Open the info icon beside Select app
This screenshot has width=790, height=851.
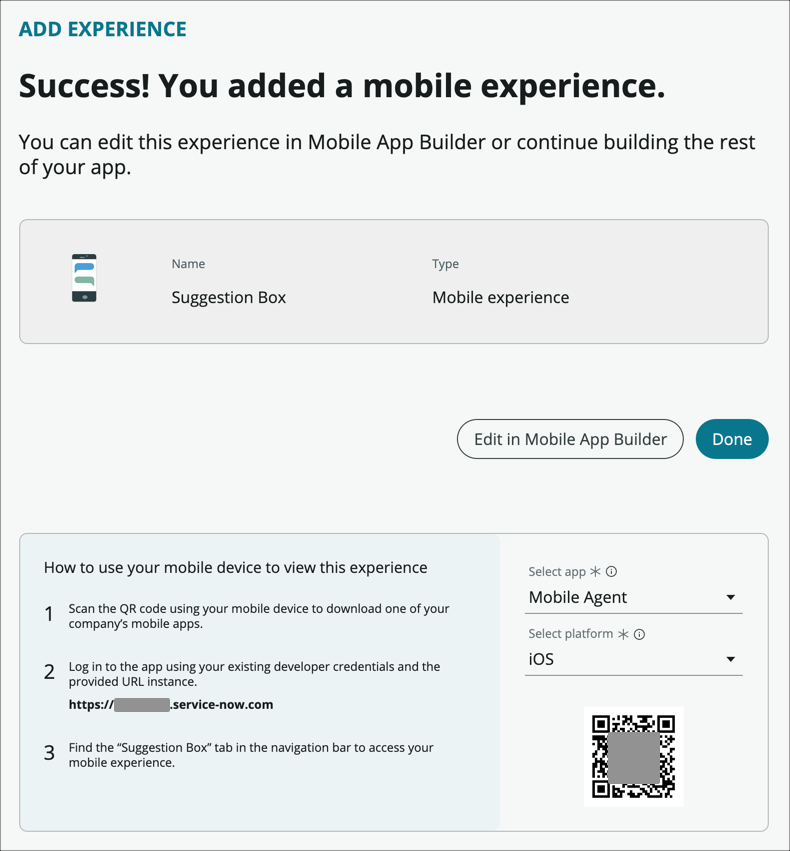click(610, 569)
